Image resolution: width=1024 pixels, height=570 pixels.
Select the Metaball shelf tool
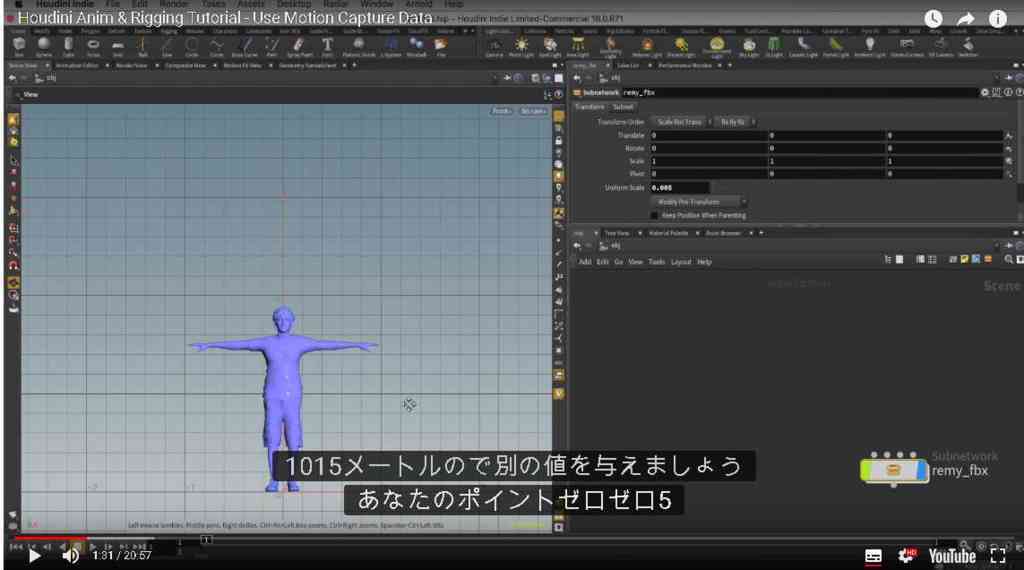(416, 46)
